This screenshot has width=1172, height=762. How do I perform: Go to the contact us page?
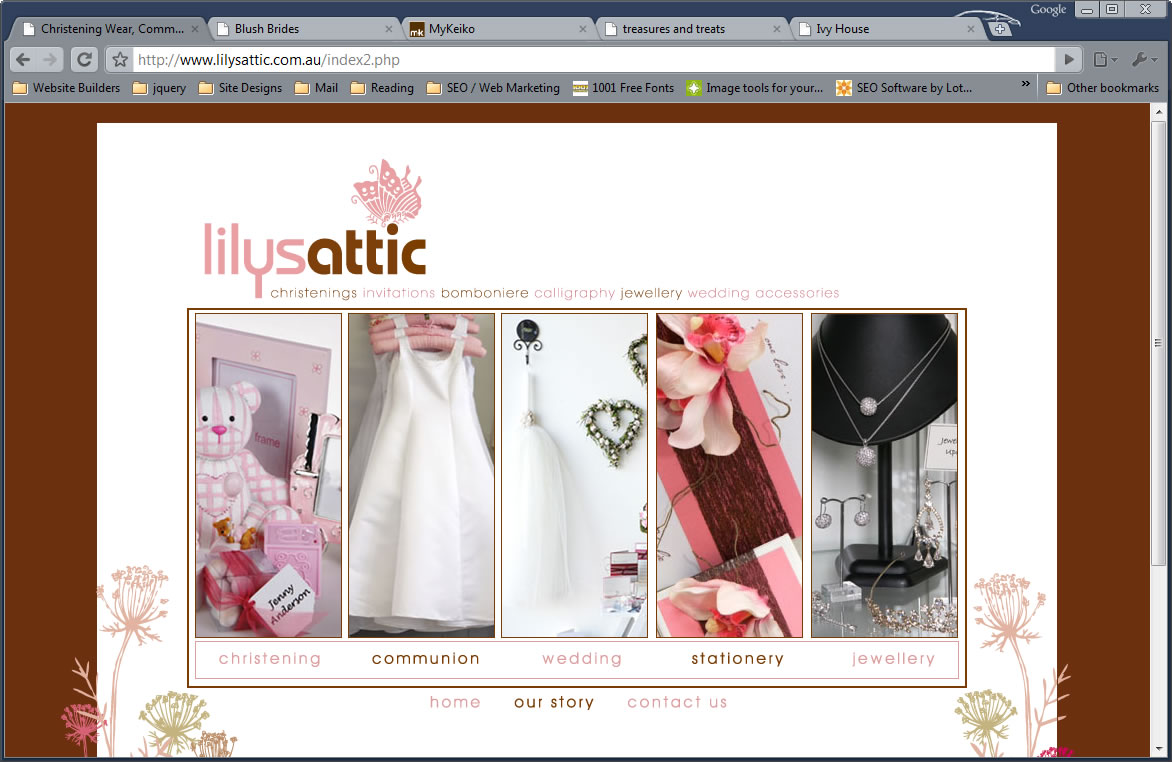[x=677, y=702]
